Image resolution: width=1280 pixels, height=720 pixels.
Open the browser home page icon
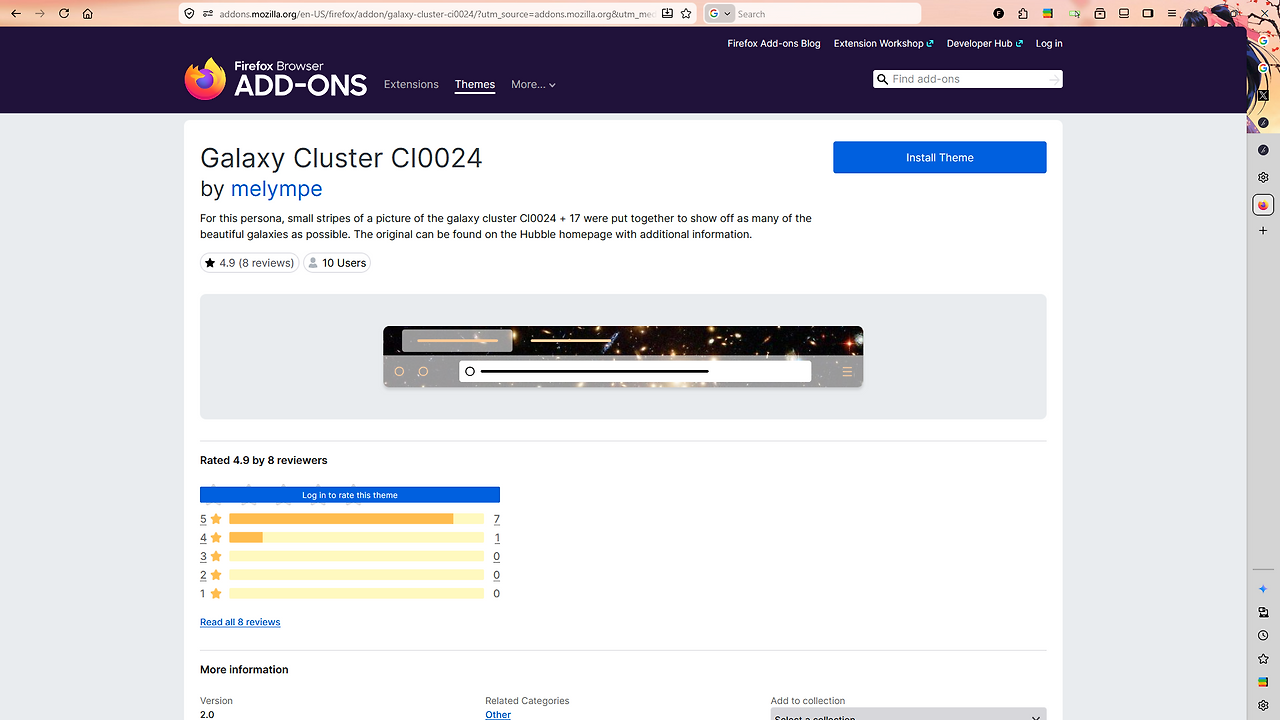click(x=87, y=14)
